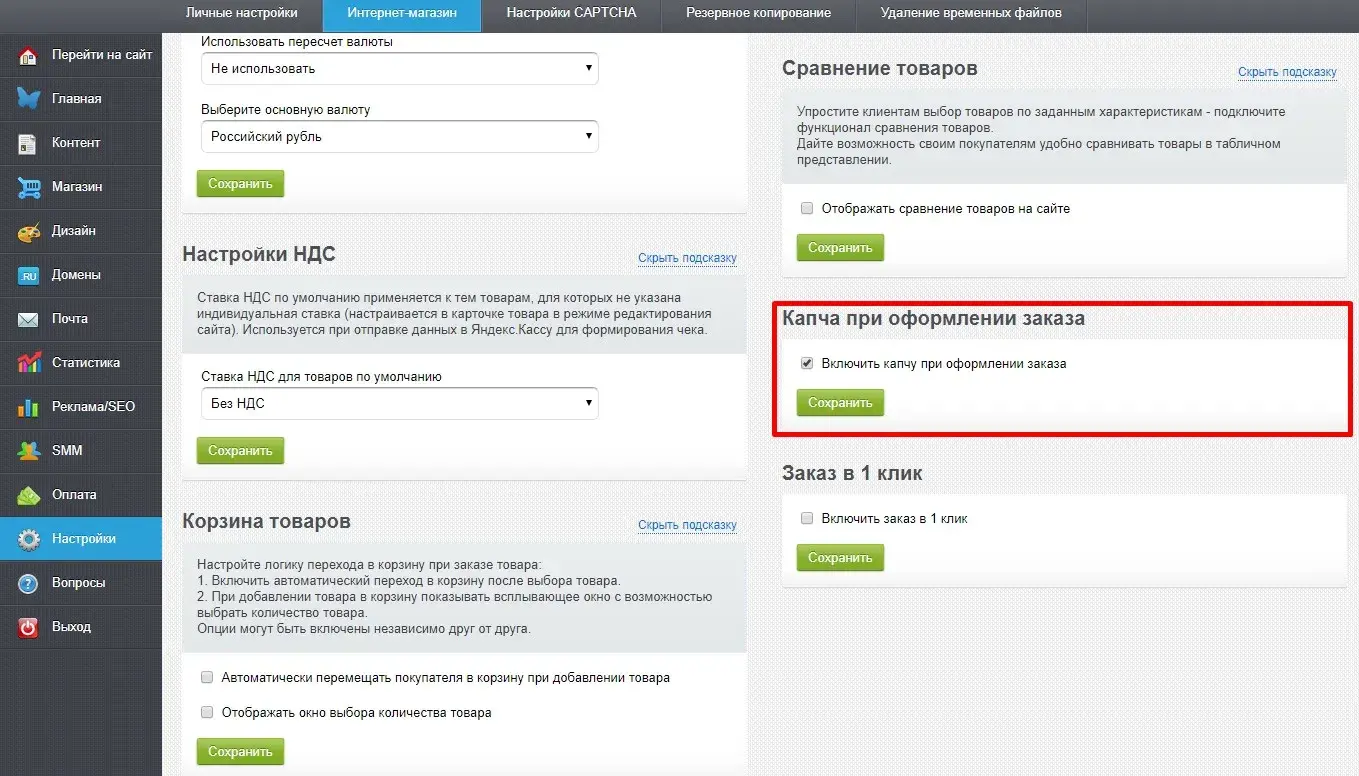Click the house icon for Перейти на сайт
1359x776 pixels.
pyautogui.click(x=28, y=55)
